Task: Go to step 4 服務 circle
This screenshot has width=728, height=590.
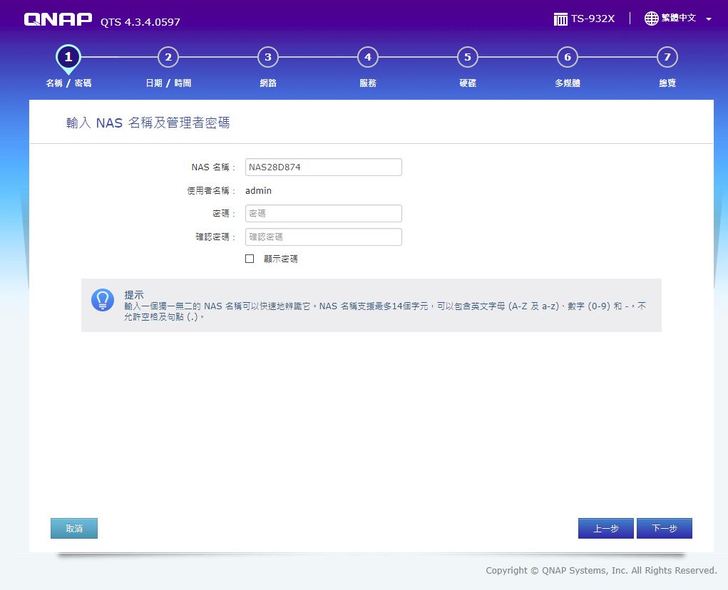Action: click(x=368, y=57)
